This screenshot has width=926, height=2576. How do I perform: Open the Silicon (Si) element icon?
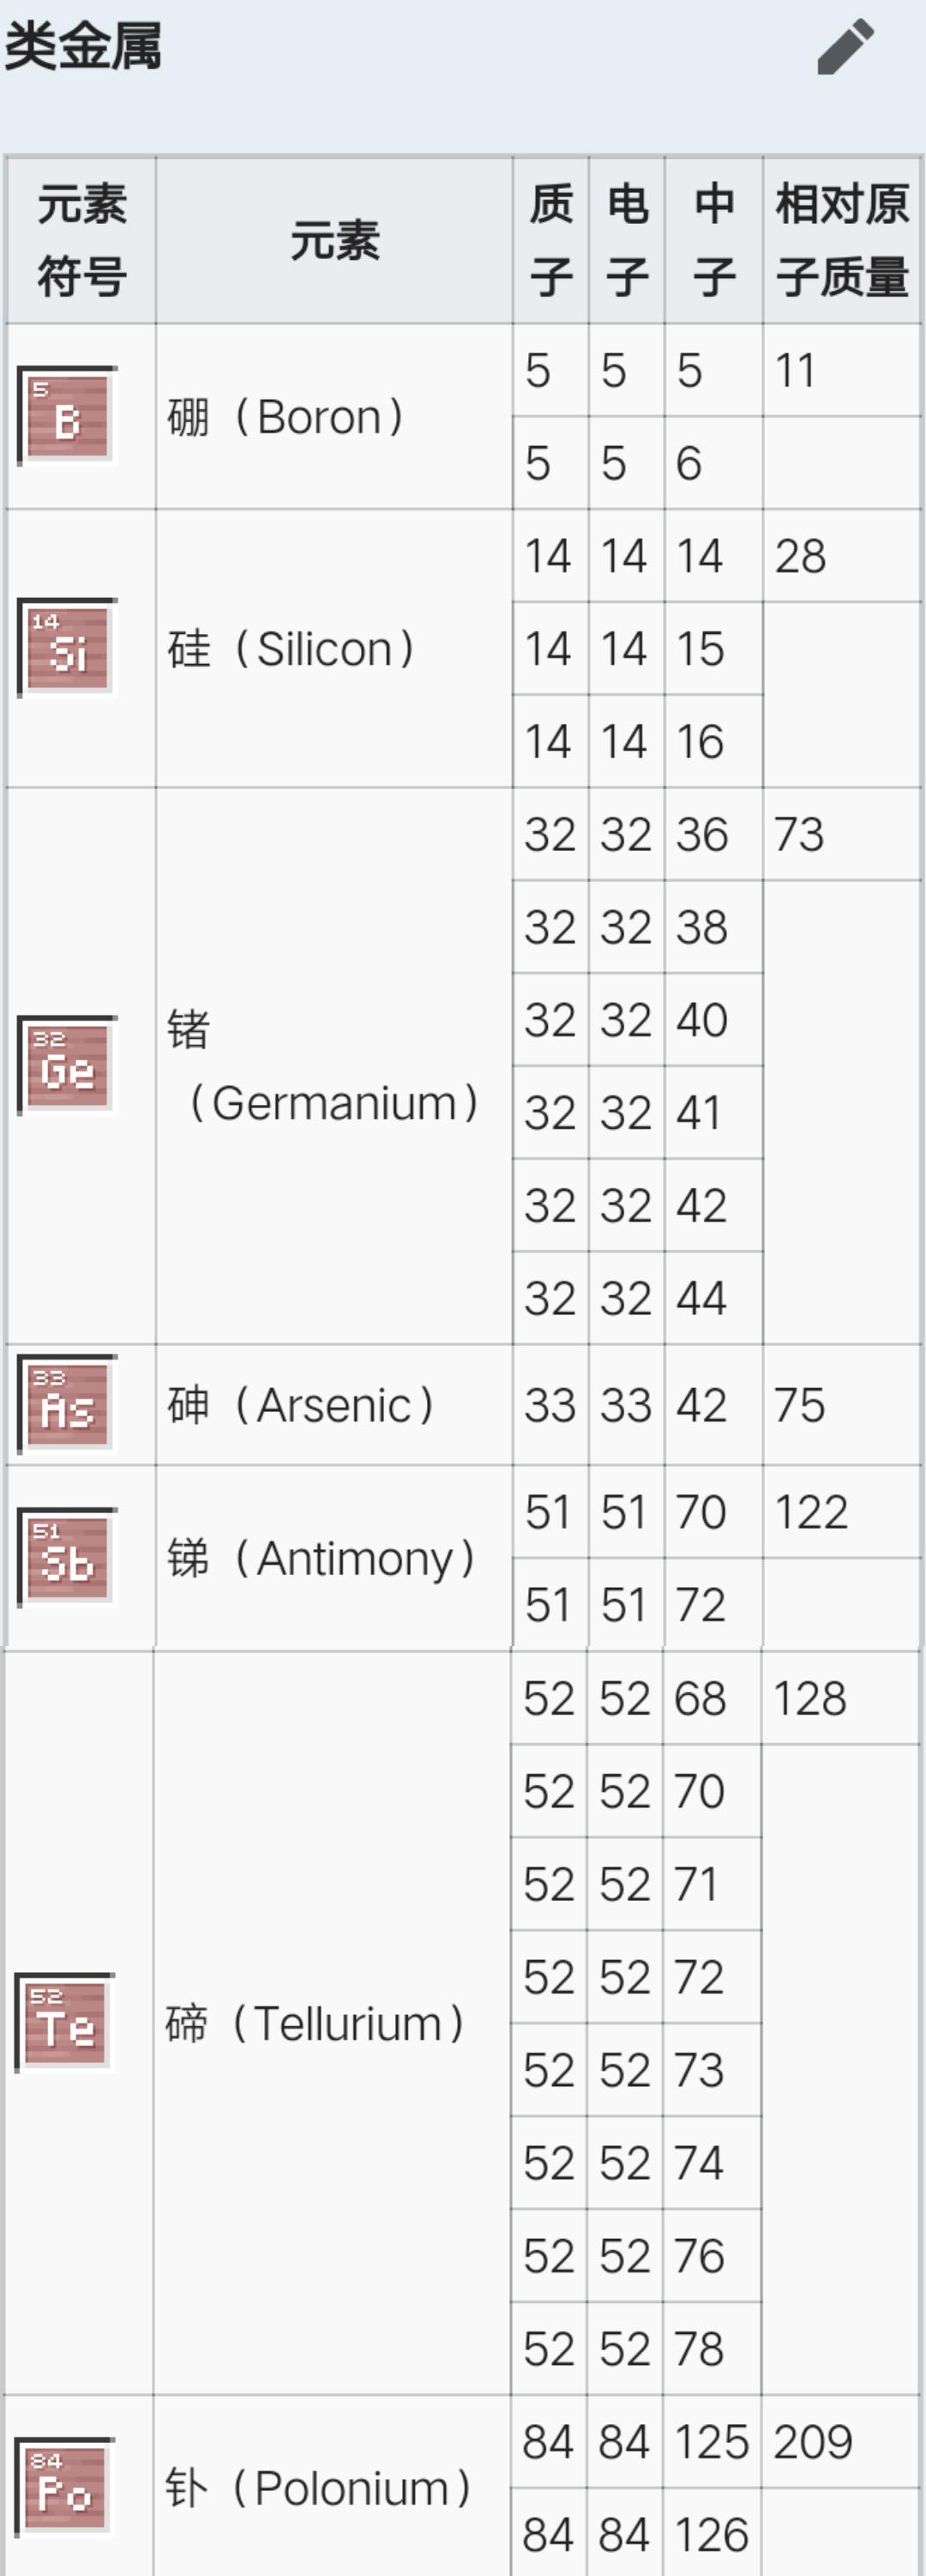pyautogui.click(x=67, y=648)
